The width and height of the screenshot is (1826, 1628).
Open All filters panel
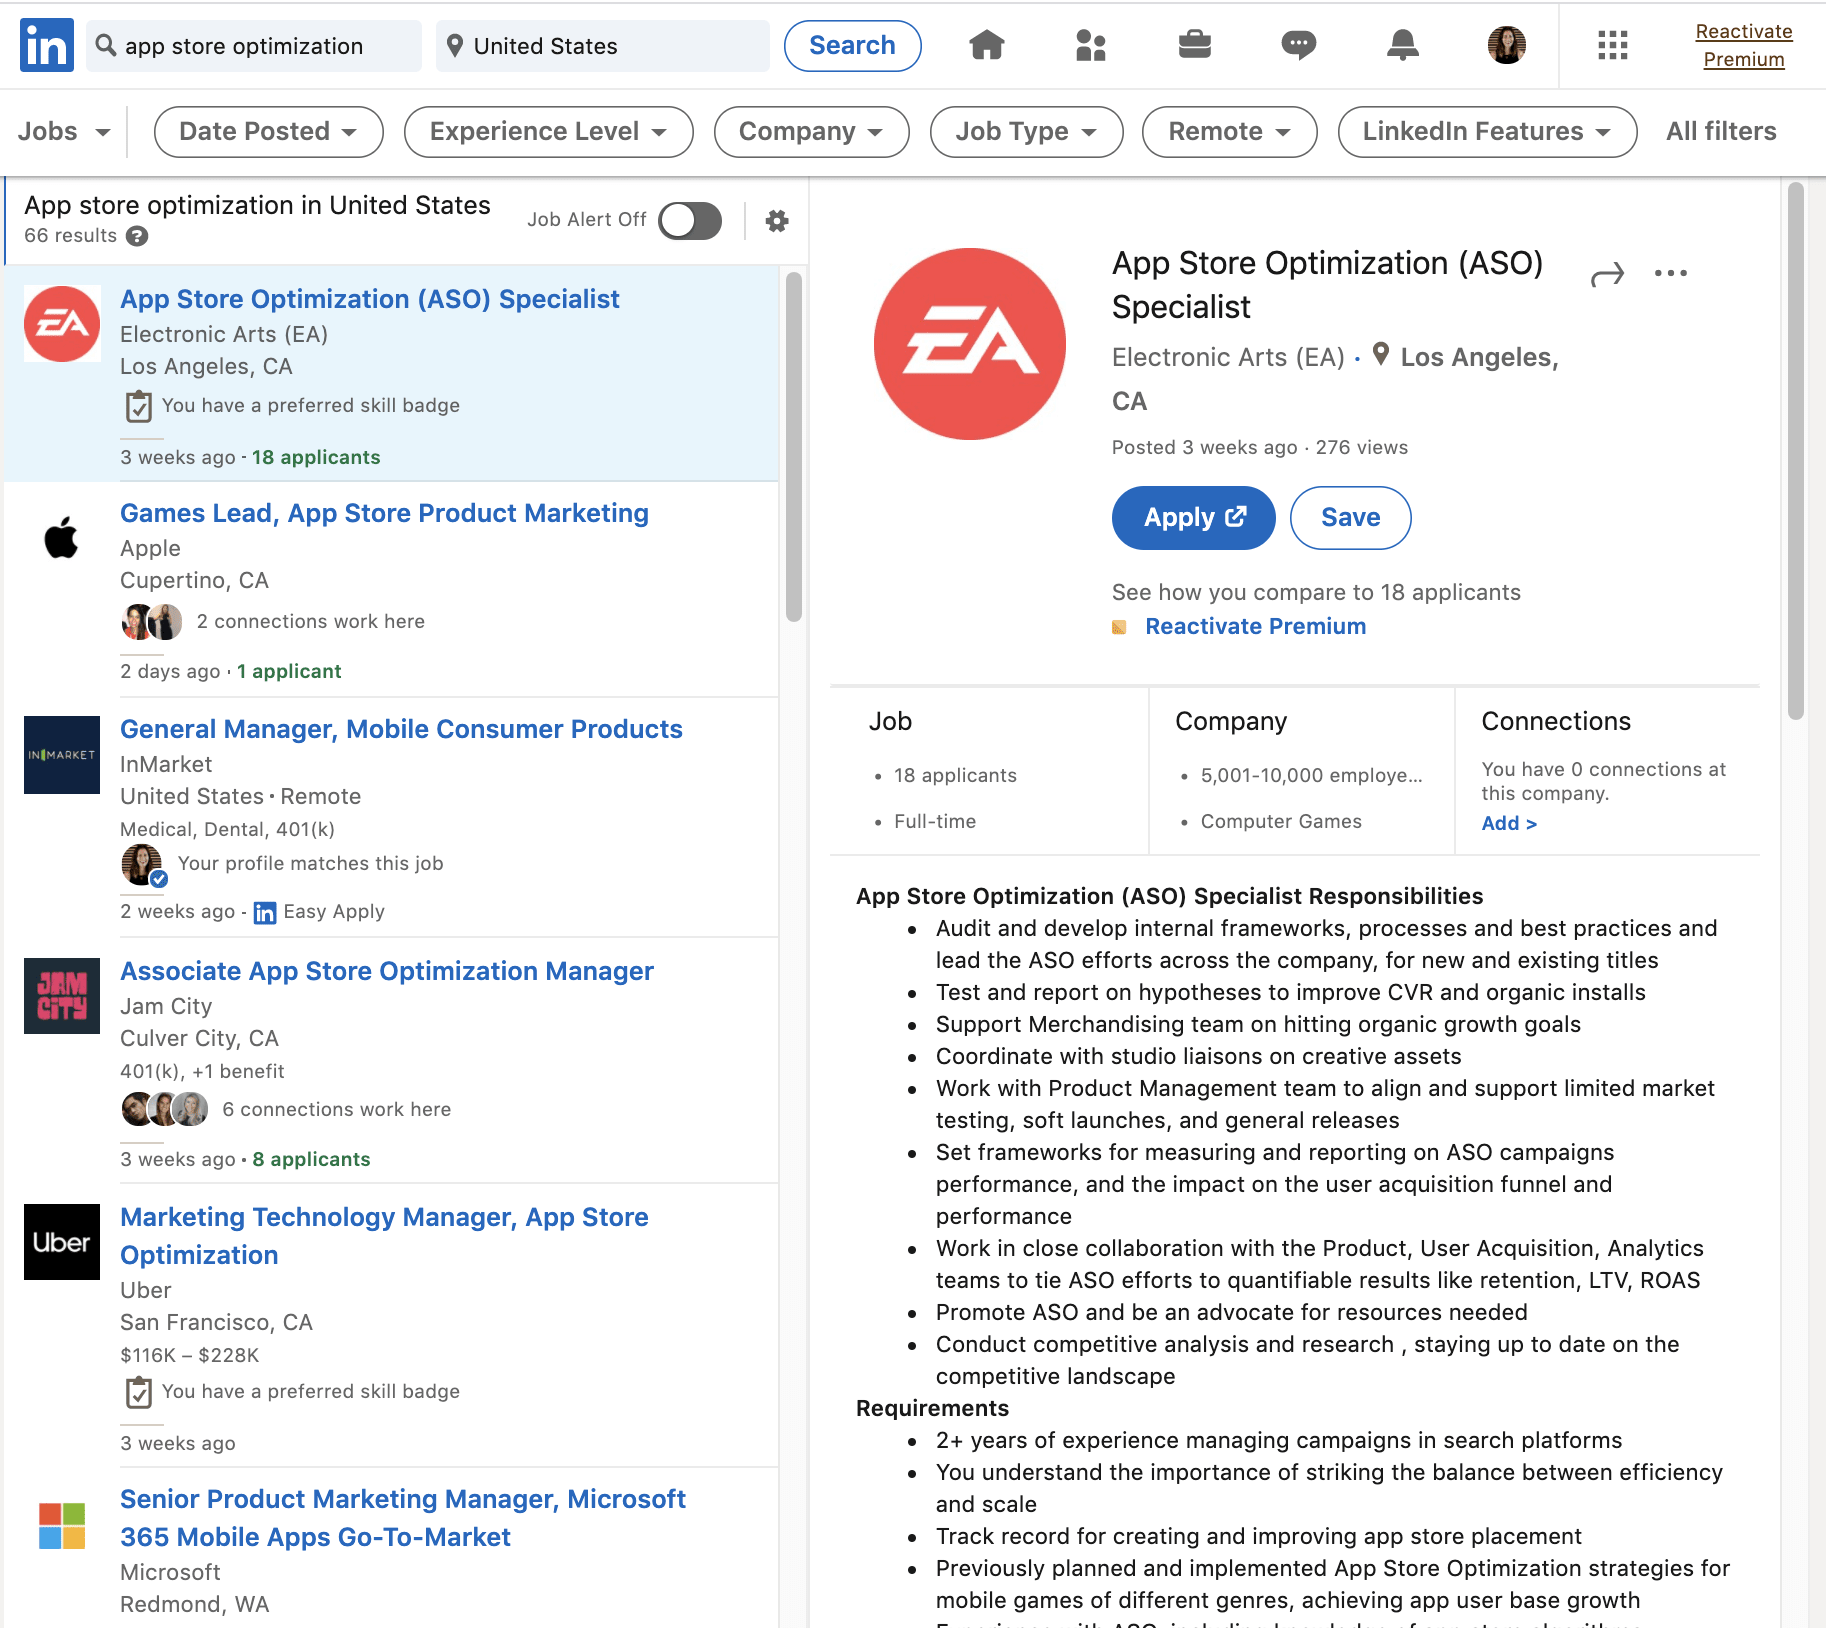point(1721,132)
